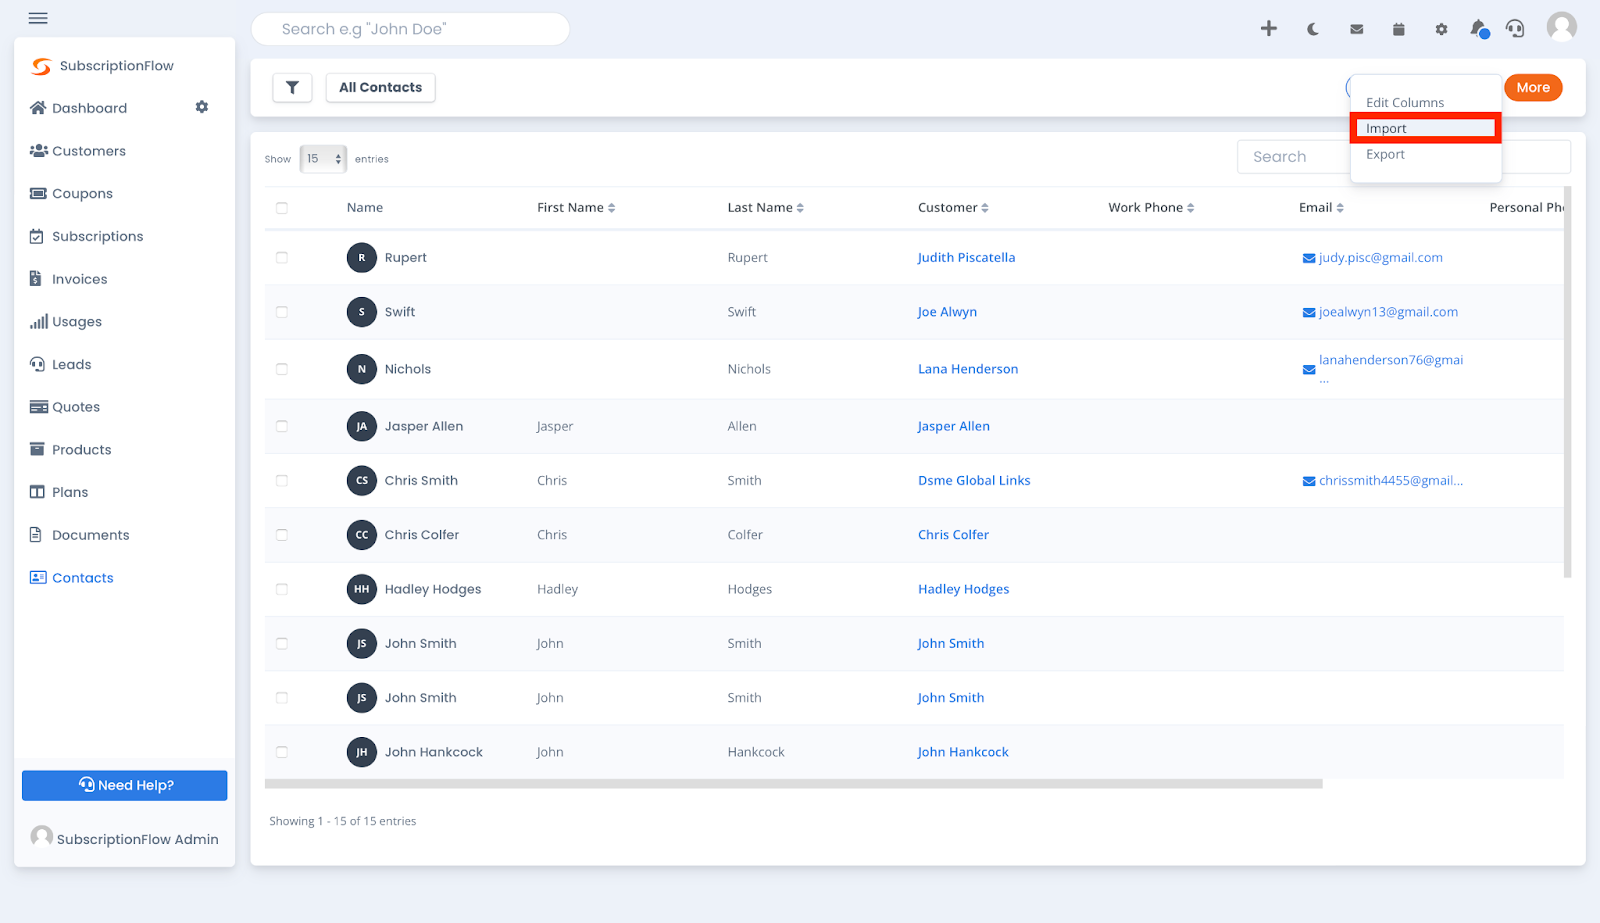The image size is (1600, 923).
Task: Open Judith Piscatella customer link
Action: [x=966, y=258]
